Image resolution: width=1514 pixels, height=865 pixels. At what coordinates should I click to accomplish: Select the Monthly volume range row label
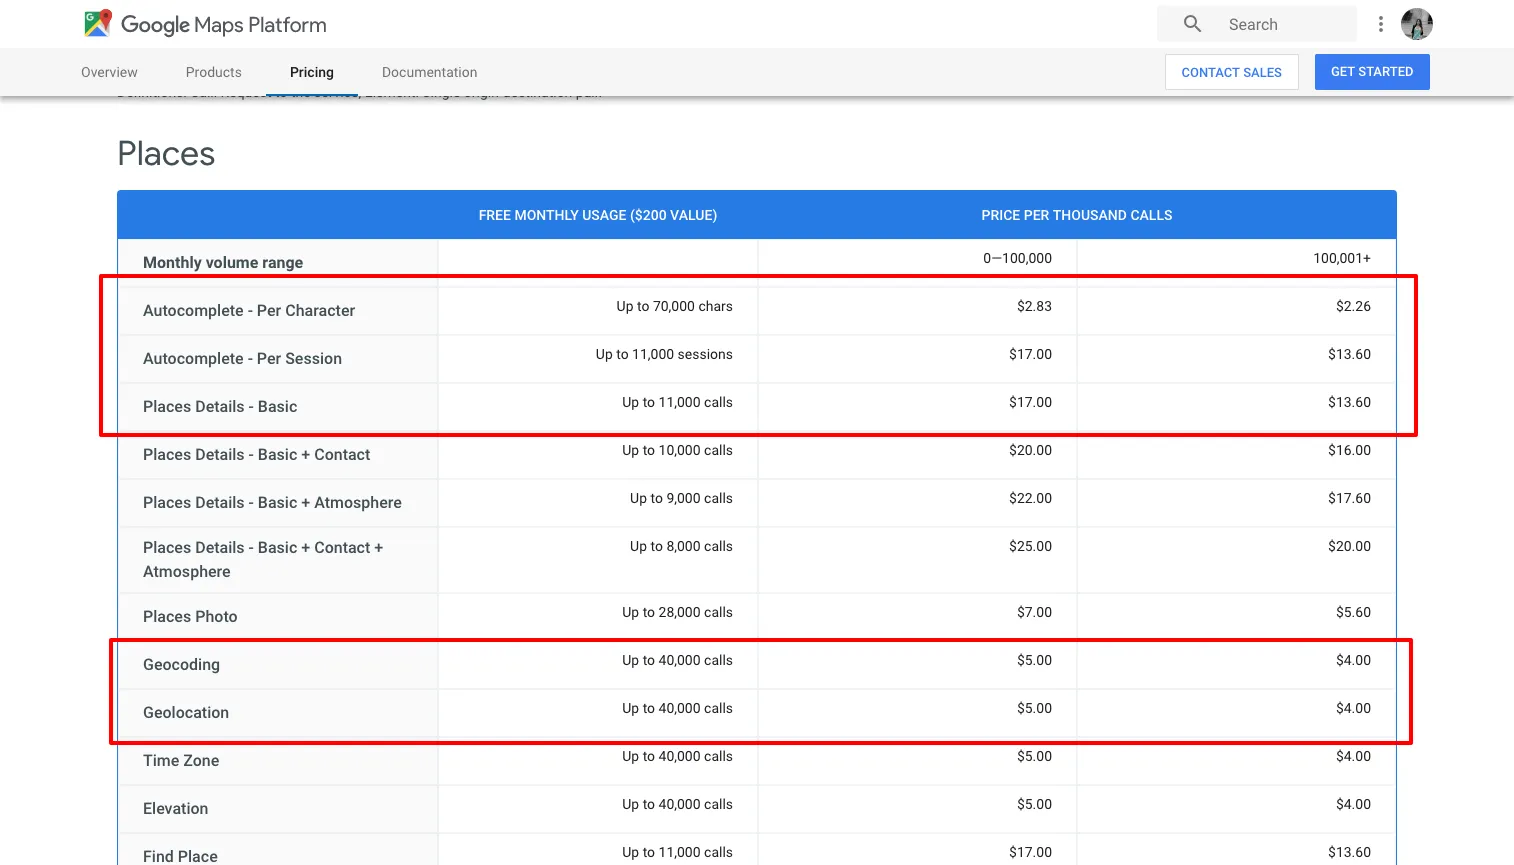223,262
